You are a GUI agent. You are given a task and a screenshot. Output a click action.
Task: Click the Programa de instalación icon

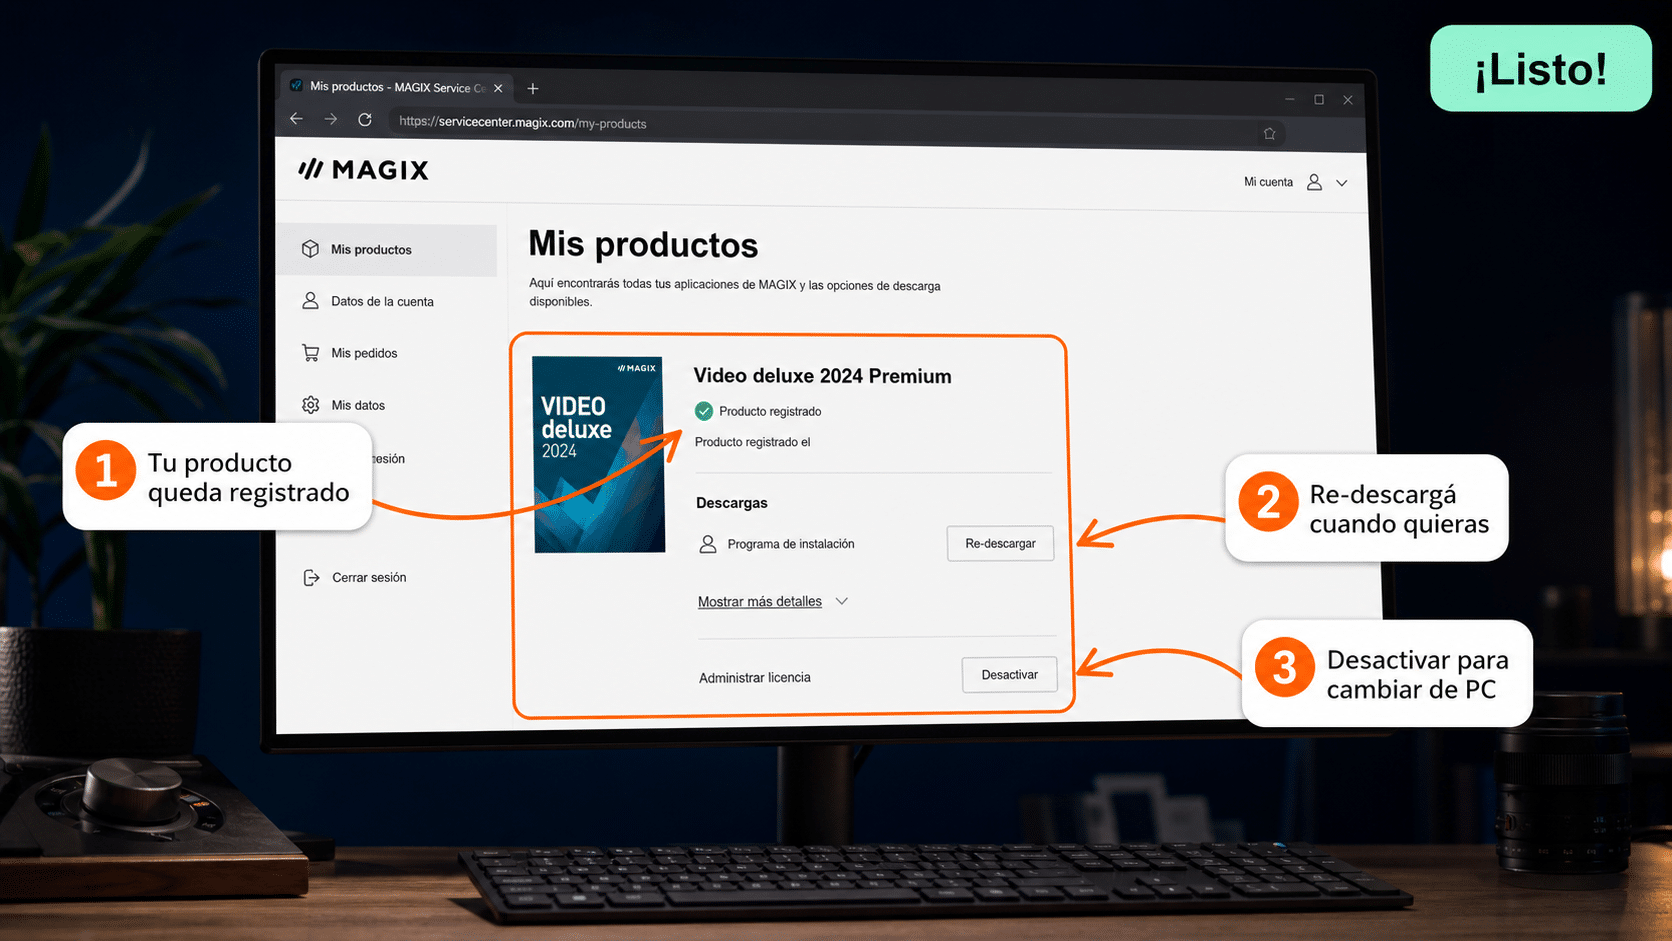click(708, 544)
